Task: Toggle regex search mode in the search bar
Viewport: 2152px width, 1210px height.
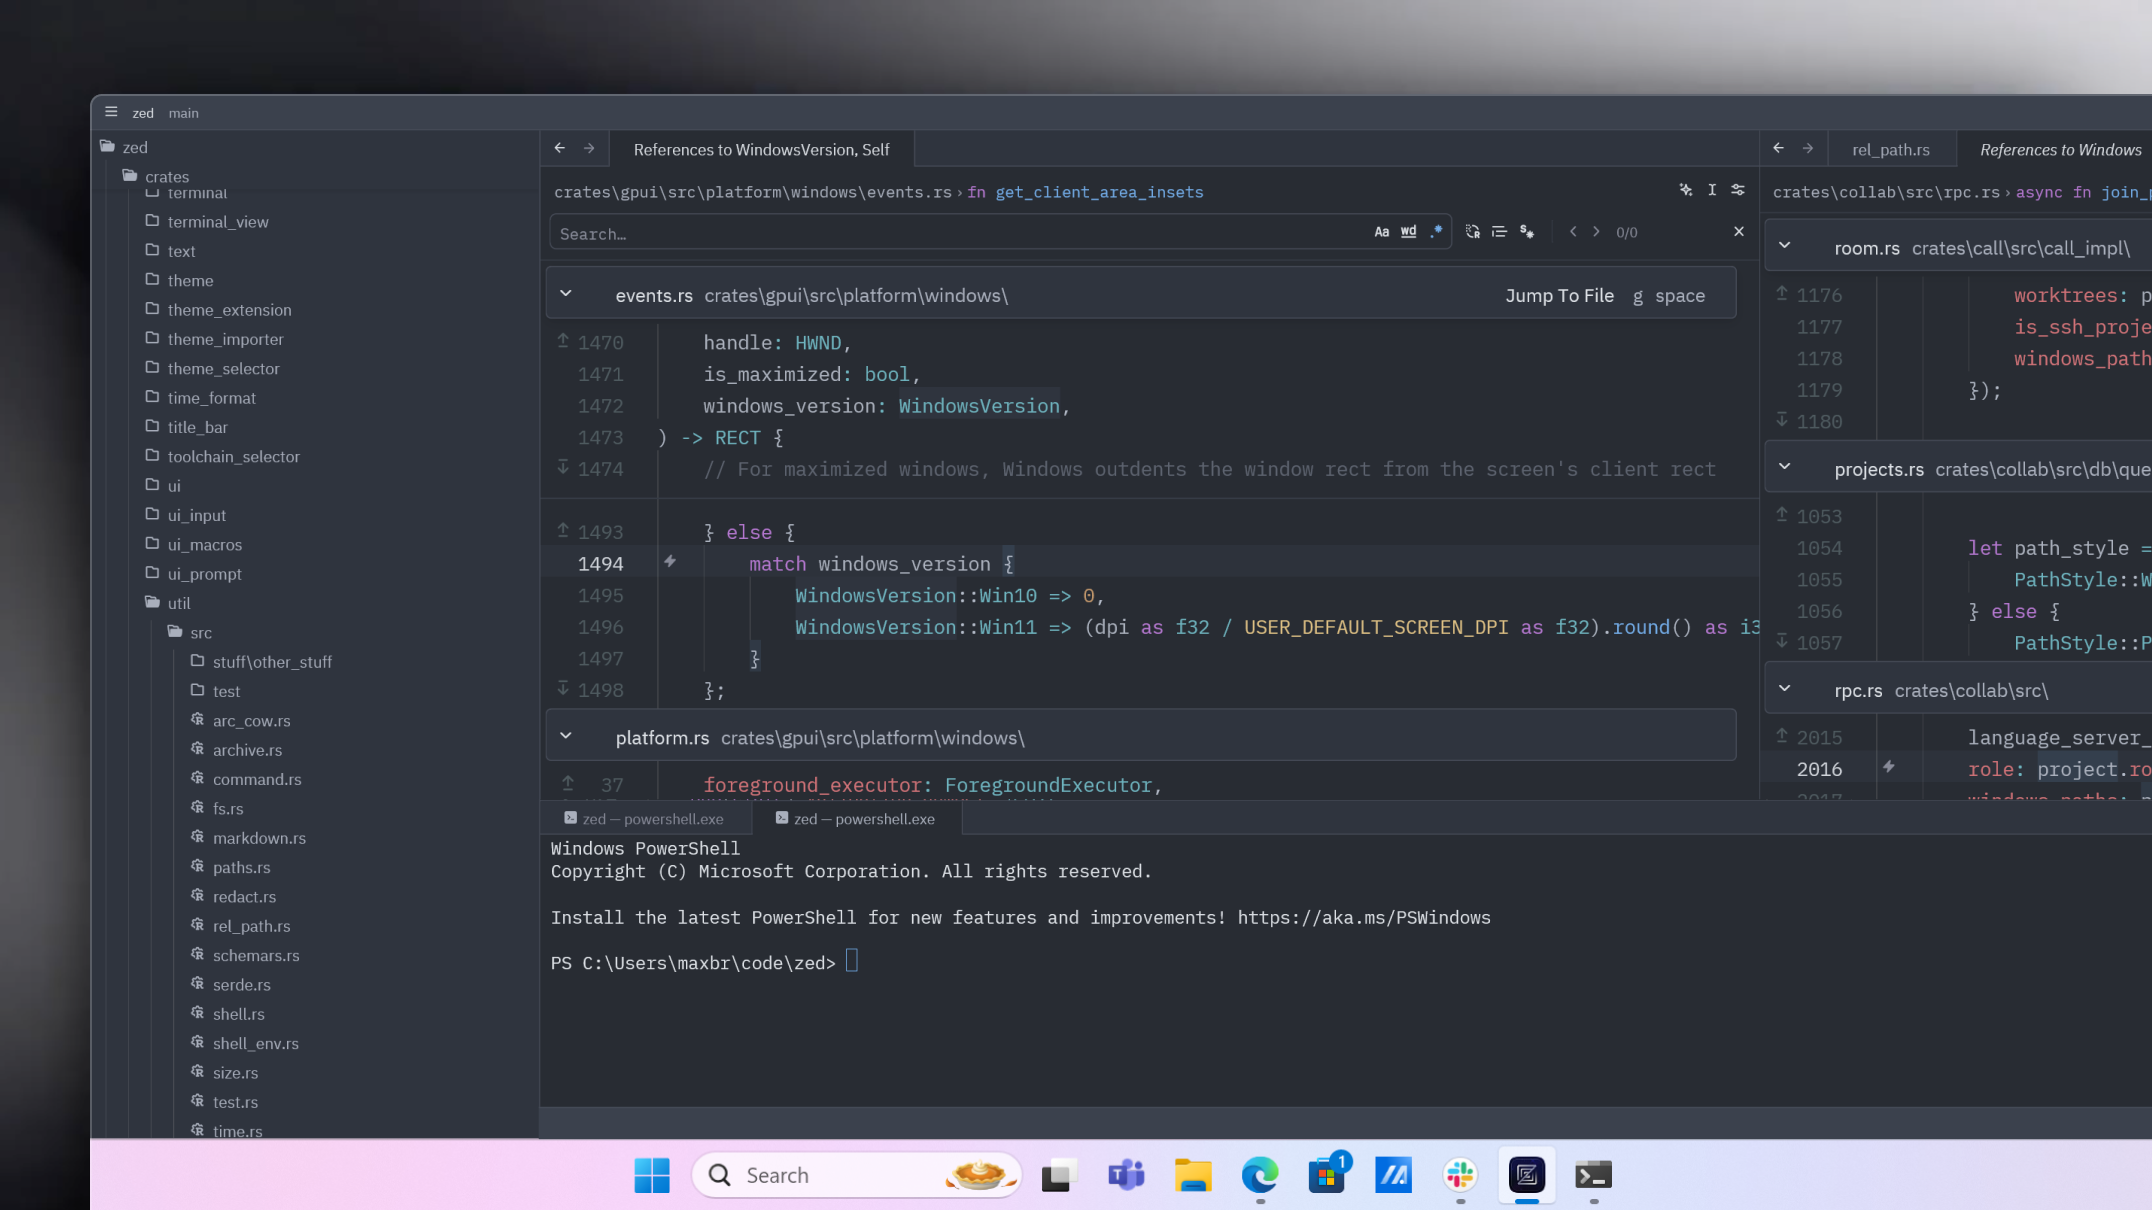Action: coord(1437,231)
